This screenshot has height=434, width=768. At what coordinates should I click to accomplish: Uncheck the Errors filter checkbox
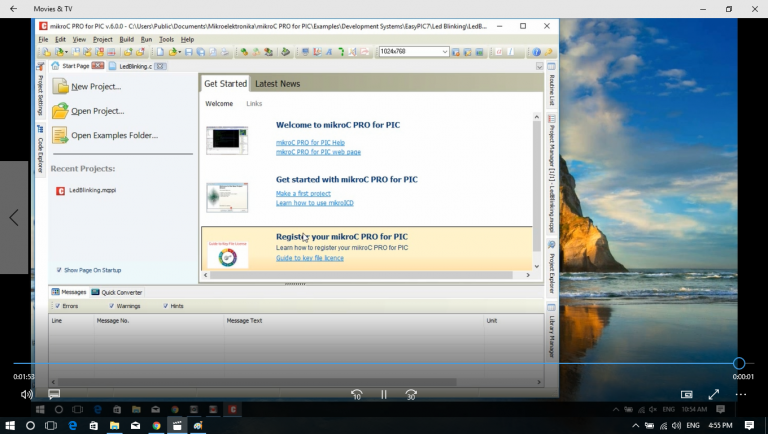56,306
